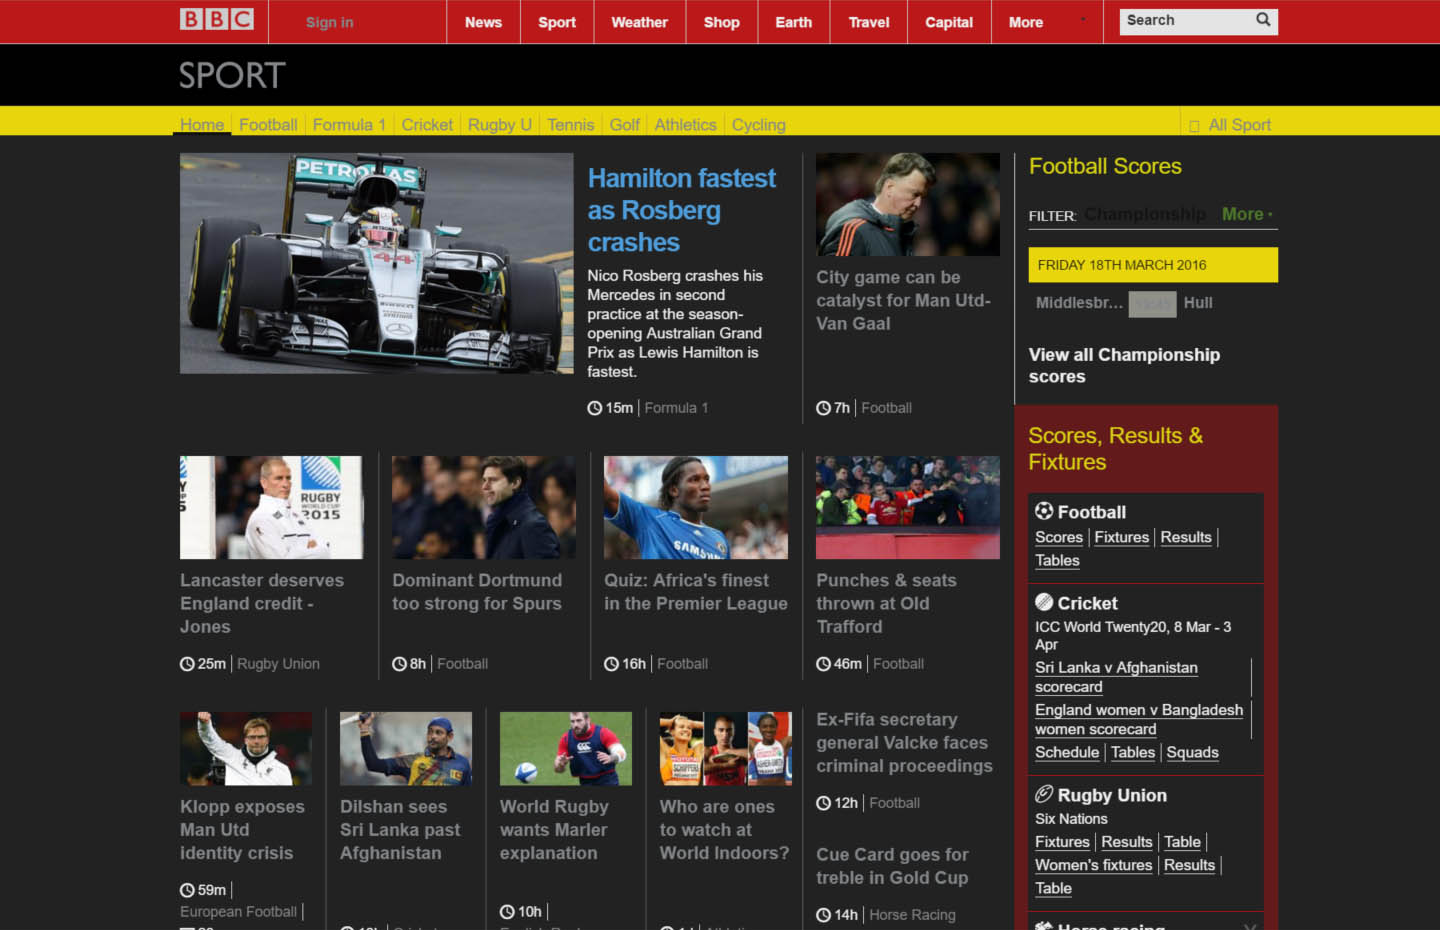
Task: Open View all Championship scores
Action: 1124,365
